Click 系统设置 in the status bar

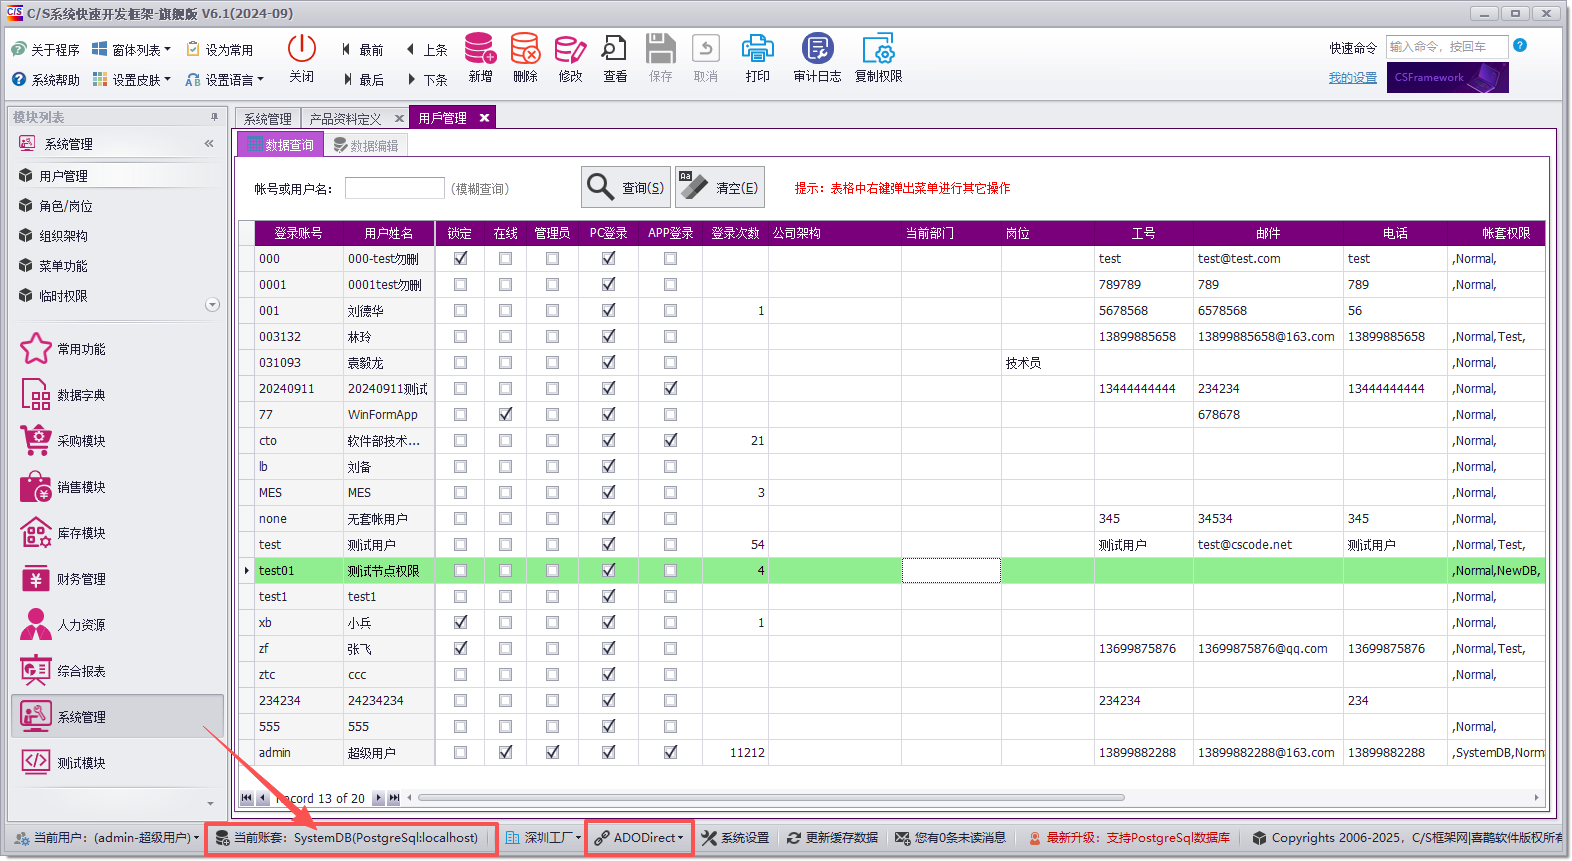coord(735,838)
